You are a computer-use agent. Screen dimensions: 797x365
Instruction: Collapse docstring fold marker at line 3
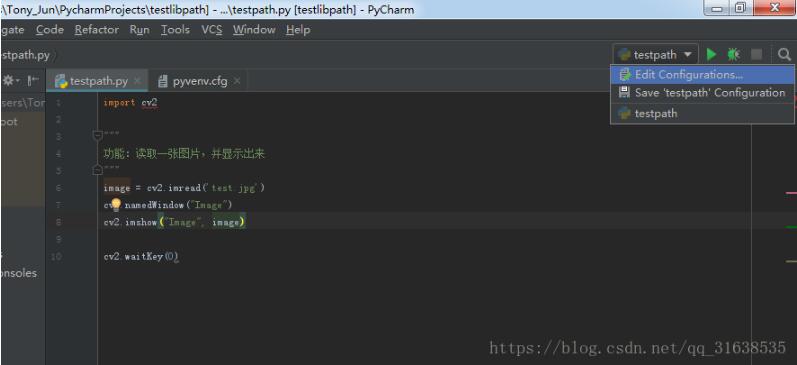[98, 135]
